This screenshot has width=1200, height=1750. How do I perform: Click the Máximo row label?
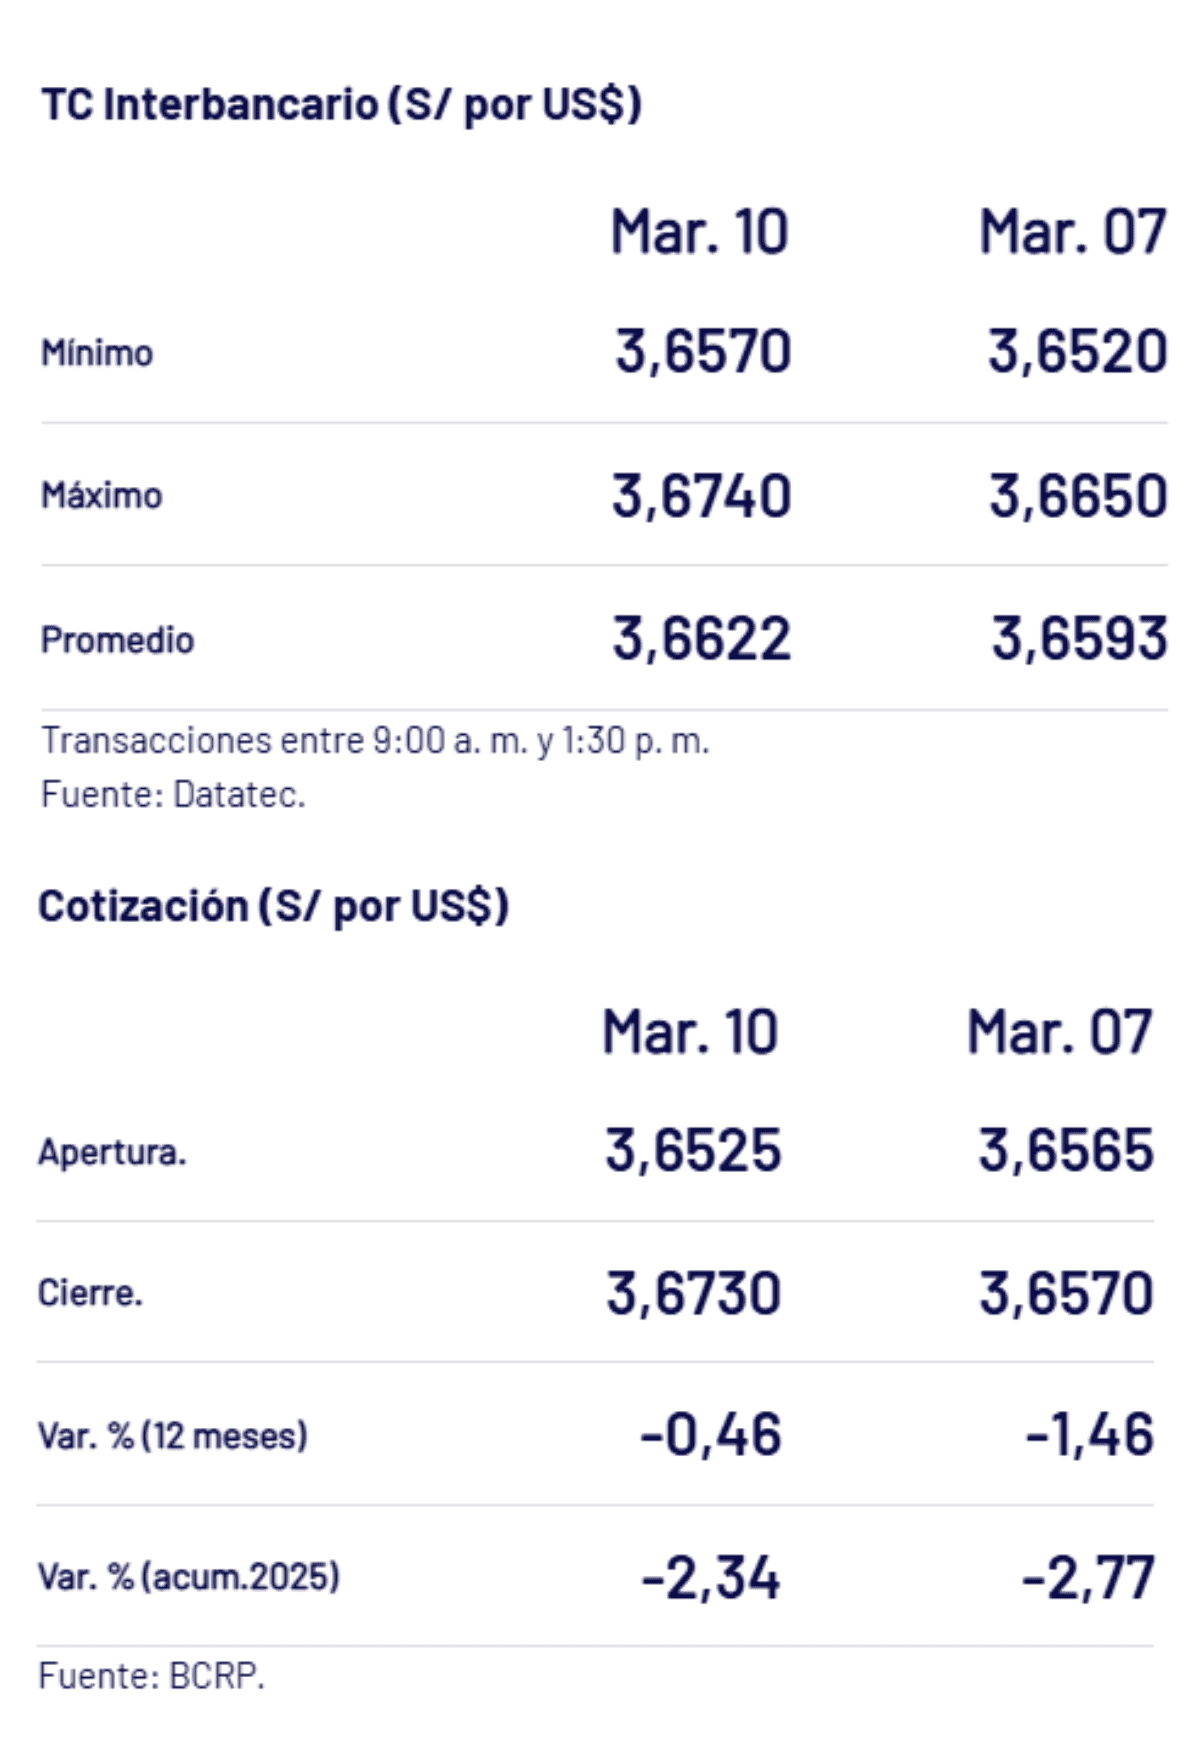[x=101, y=495]
